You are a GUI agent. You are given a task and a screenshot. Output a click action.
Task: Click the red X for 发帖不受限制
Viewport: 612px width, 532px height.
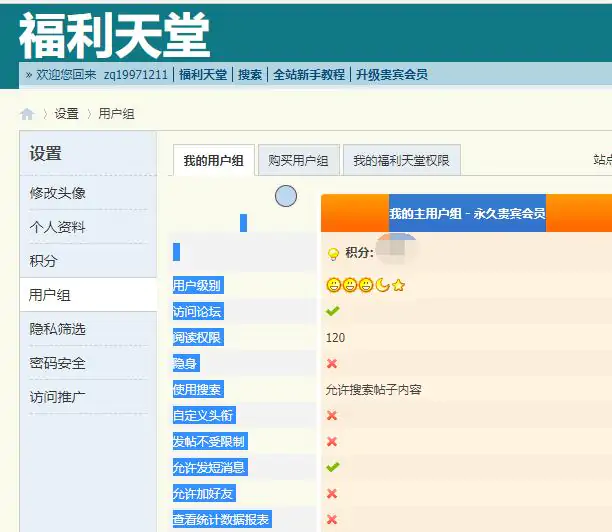coord(332,441)
